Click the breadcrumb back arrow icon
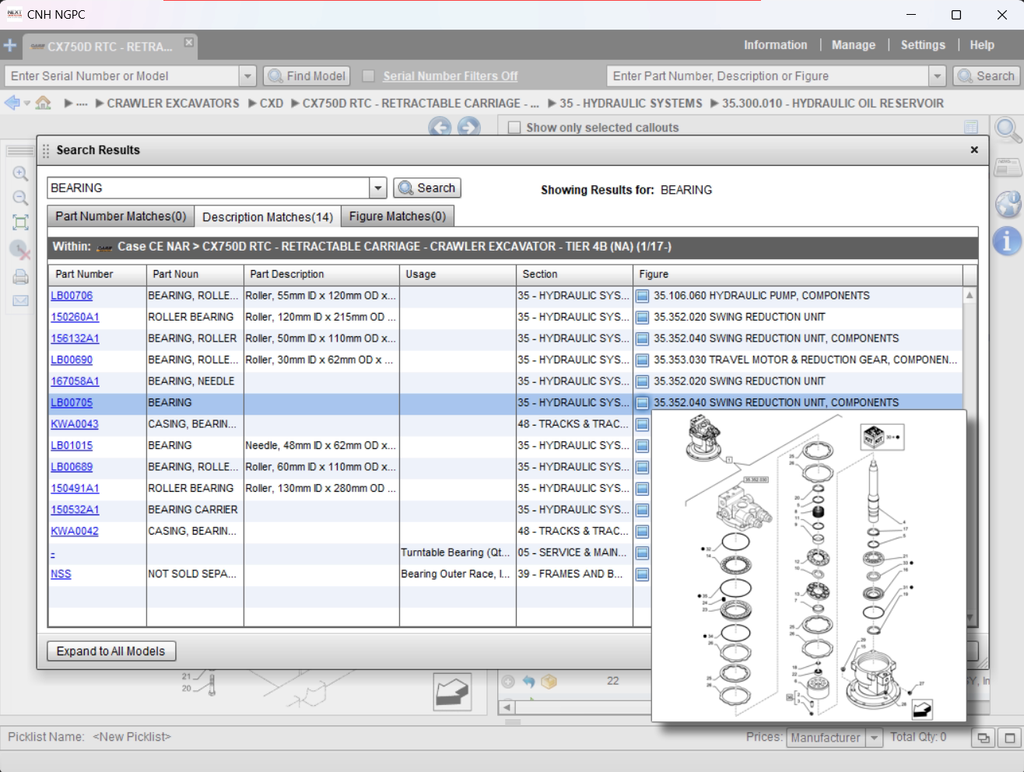The width and height of the screenshot is (1024, 772). coord(12,103)
